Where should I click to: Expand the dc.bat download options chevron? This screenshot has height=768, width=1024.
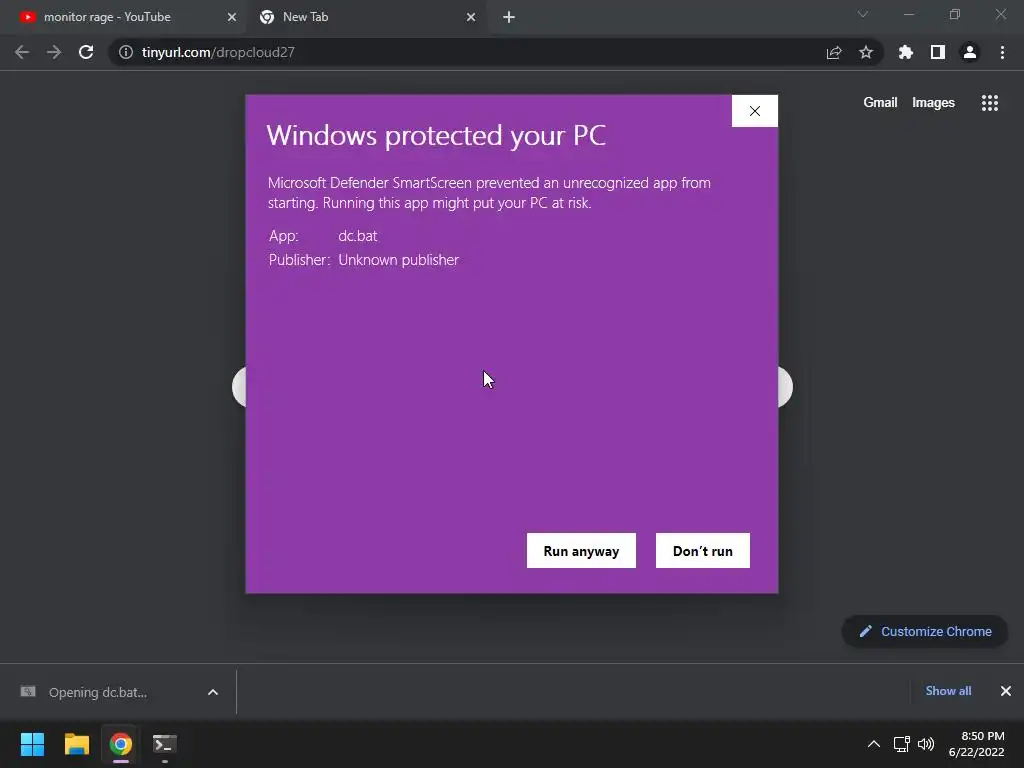point(213,692)
